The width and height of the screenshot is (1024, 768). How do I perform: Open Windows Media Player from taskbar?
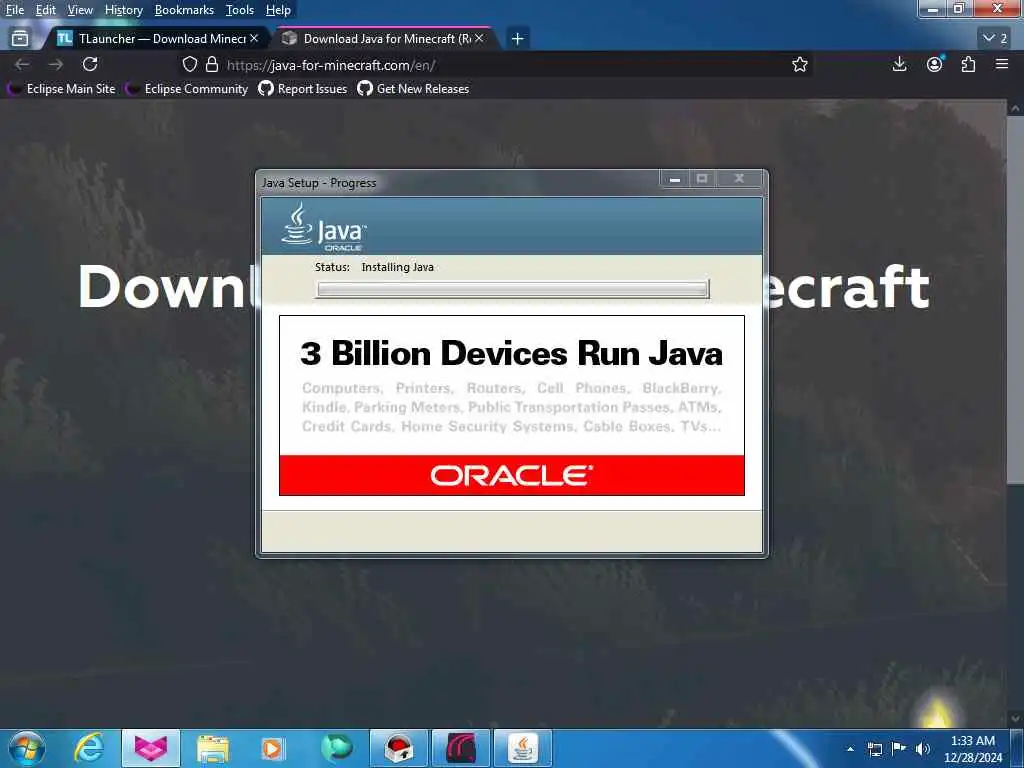point(273,748)
